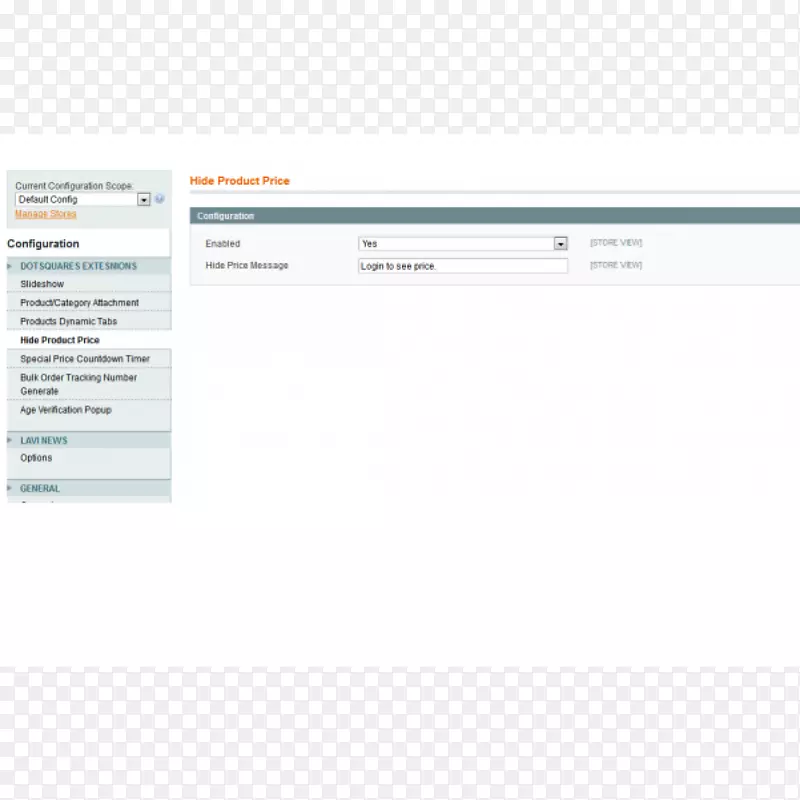The image size is (800, 800).
Task: Click STORE VIEW note beside Hide Price Message
Action: [x=616, y=265]
